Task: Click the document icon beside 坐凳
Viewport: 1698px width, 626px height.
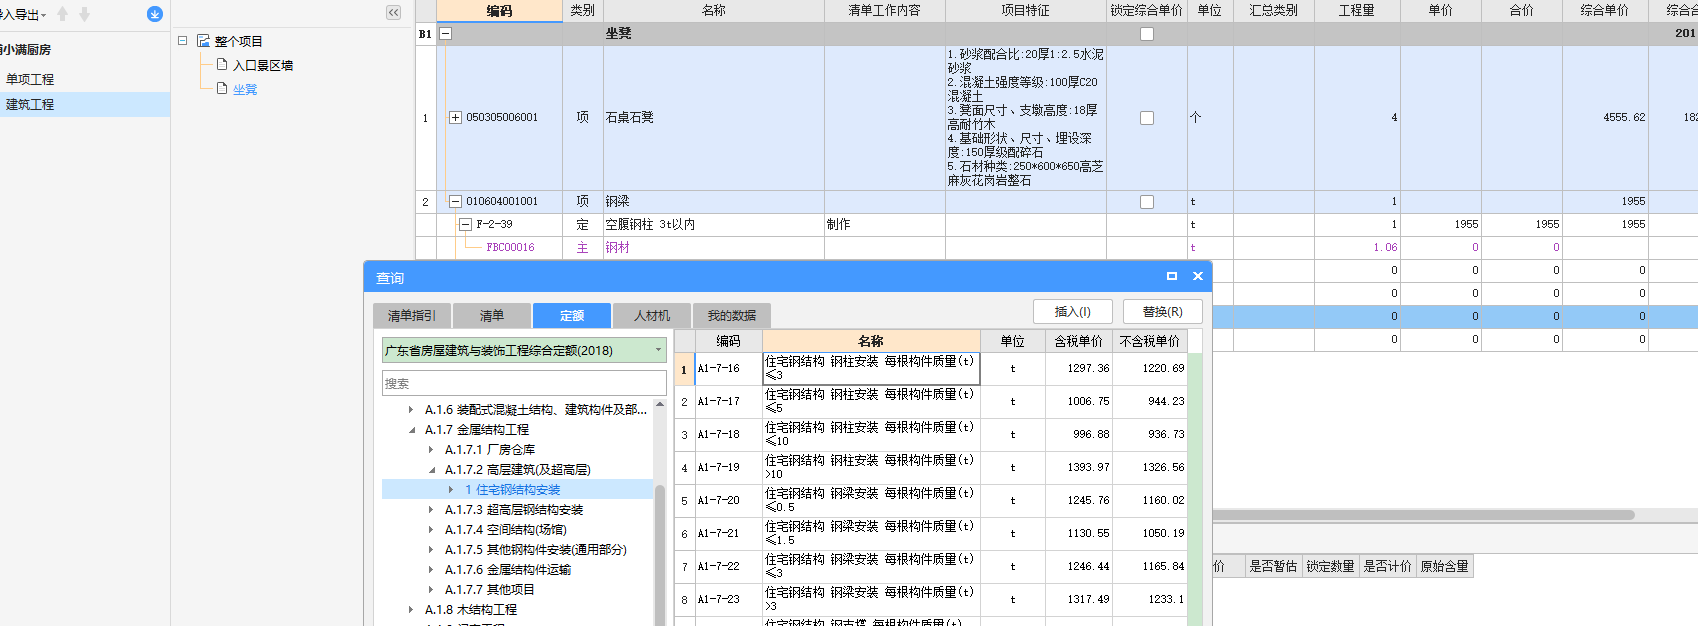Action: [222, 88]
